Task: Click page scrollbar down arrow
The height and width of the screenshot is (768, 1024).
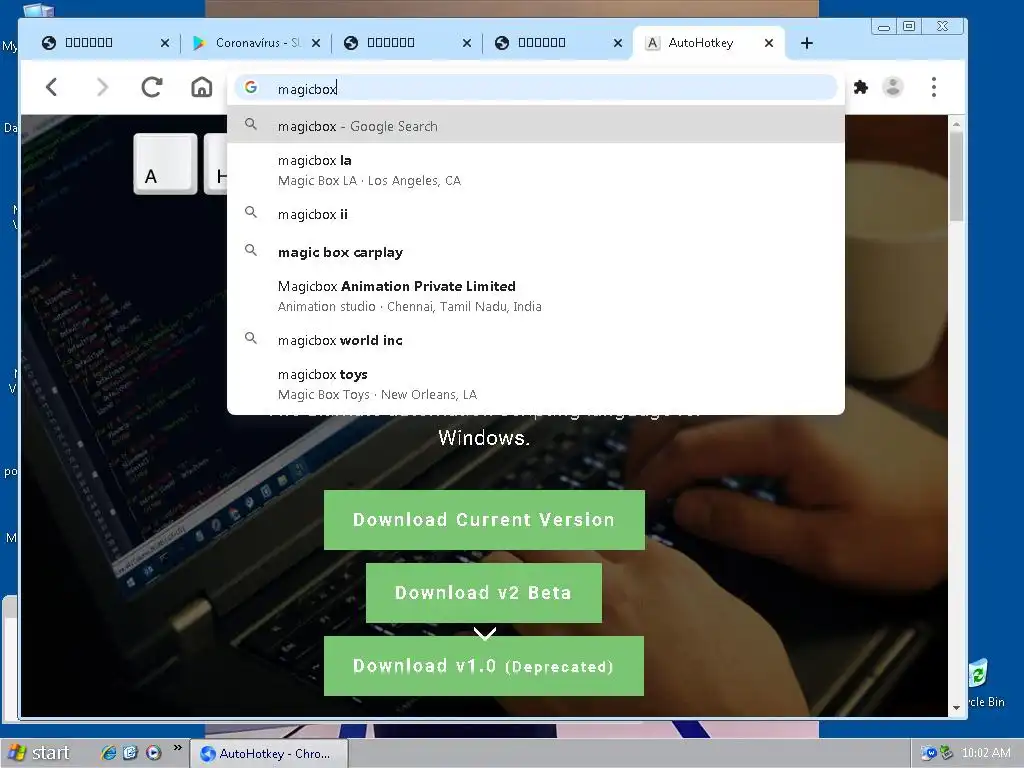Action: tap(956, 708)
